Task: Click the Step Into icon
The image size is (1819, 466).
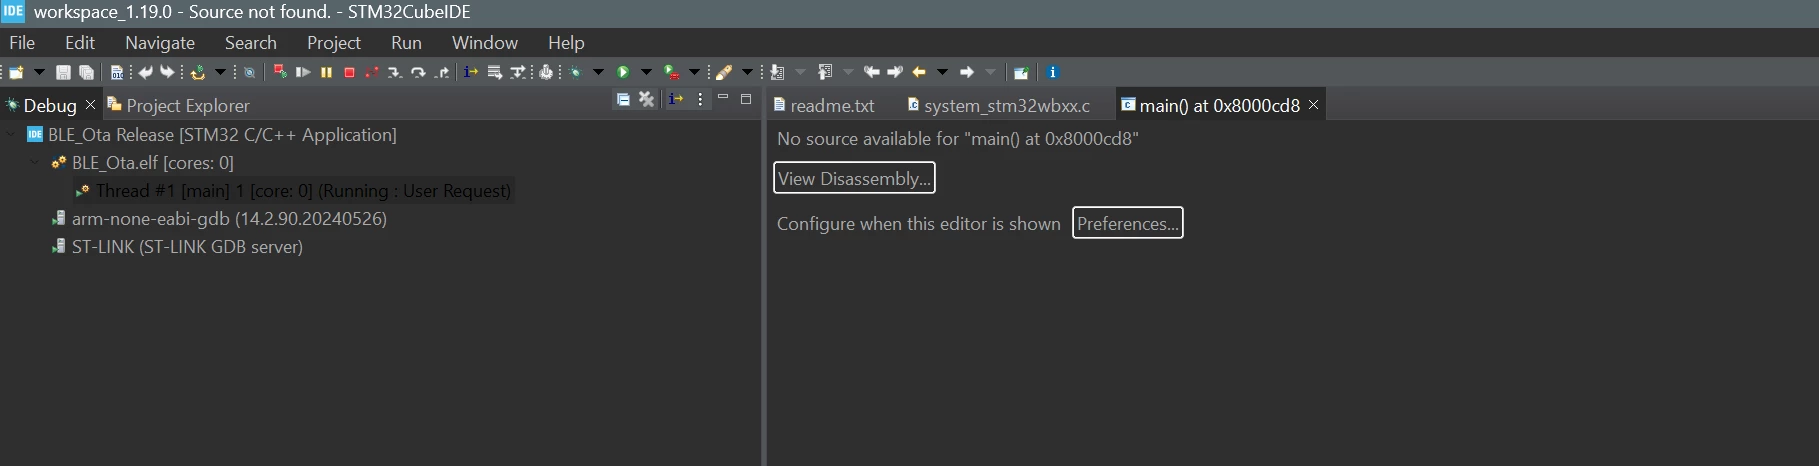Action: pos(395,72)
